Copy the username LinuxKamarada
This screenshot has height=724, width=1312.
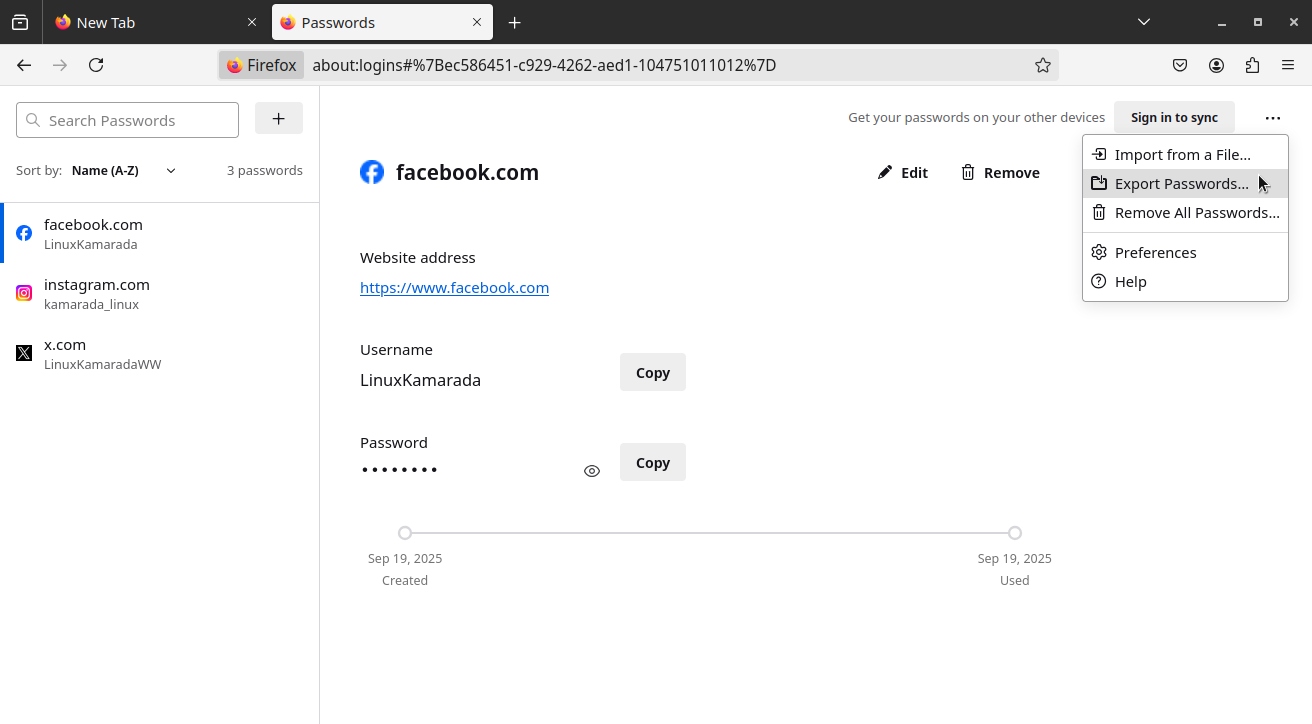653,372
